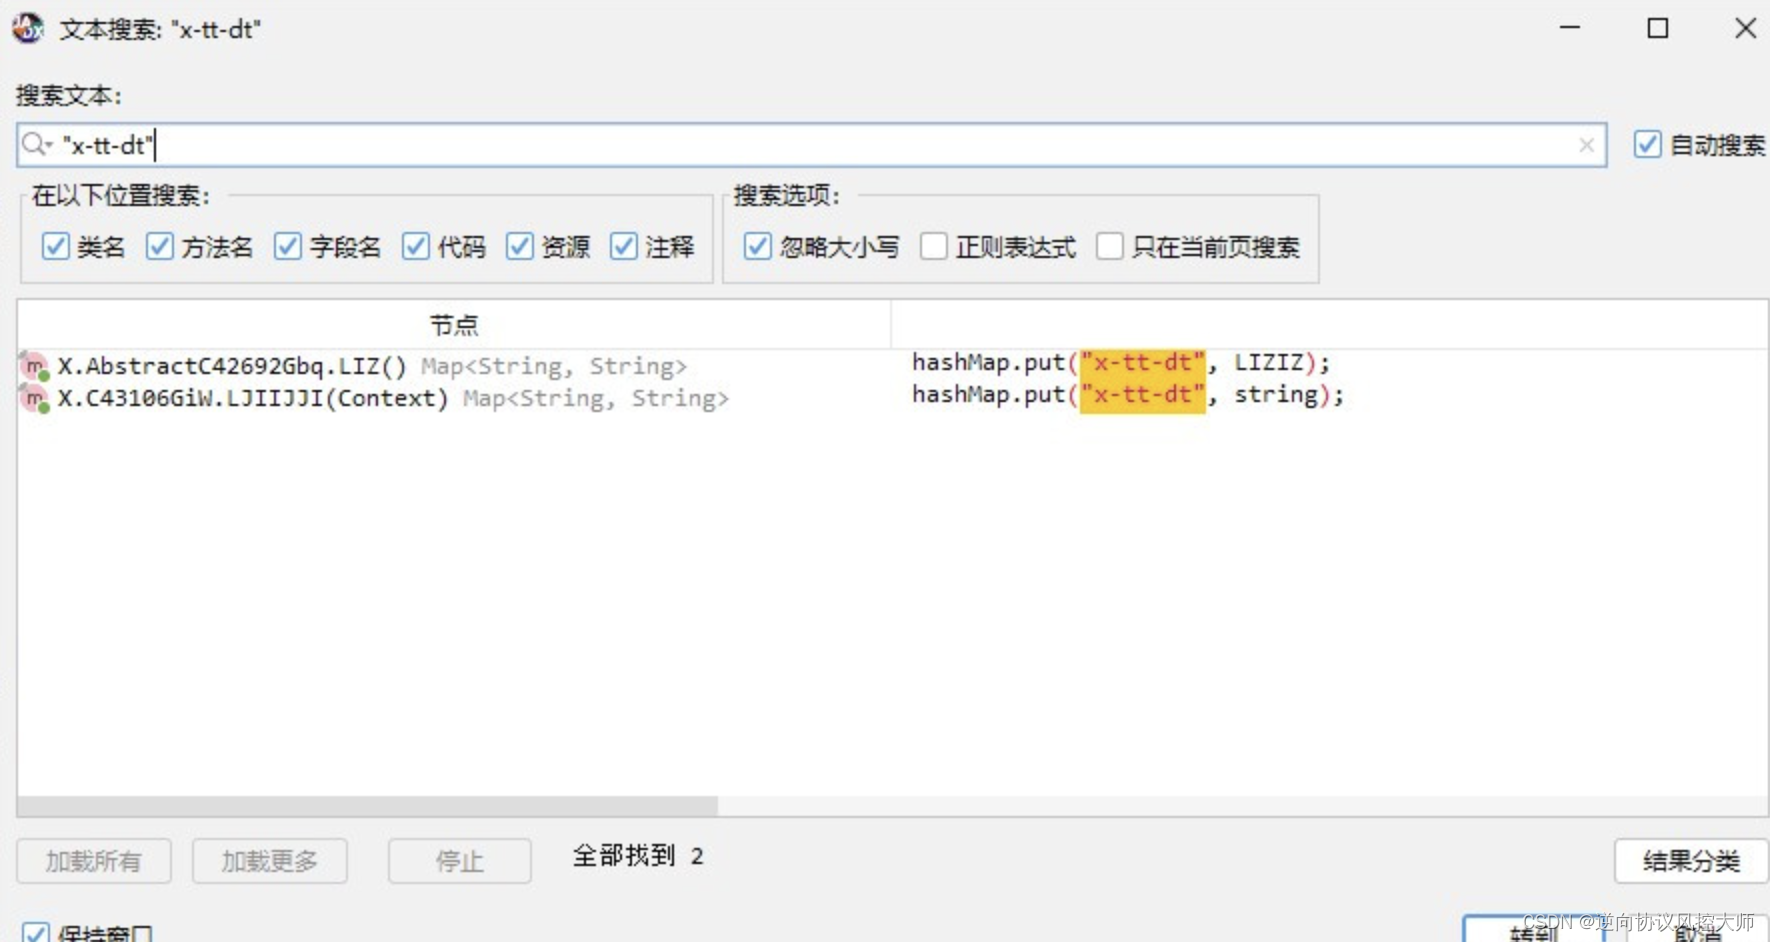Click the method icon for AbstractC42692Gbq.LIZ()
Image resolution: width=1770 pixels, height=942 pixels.
35,366
